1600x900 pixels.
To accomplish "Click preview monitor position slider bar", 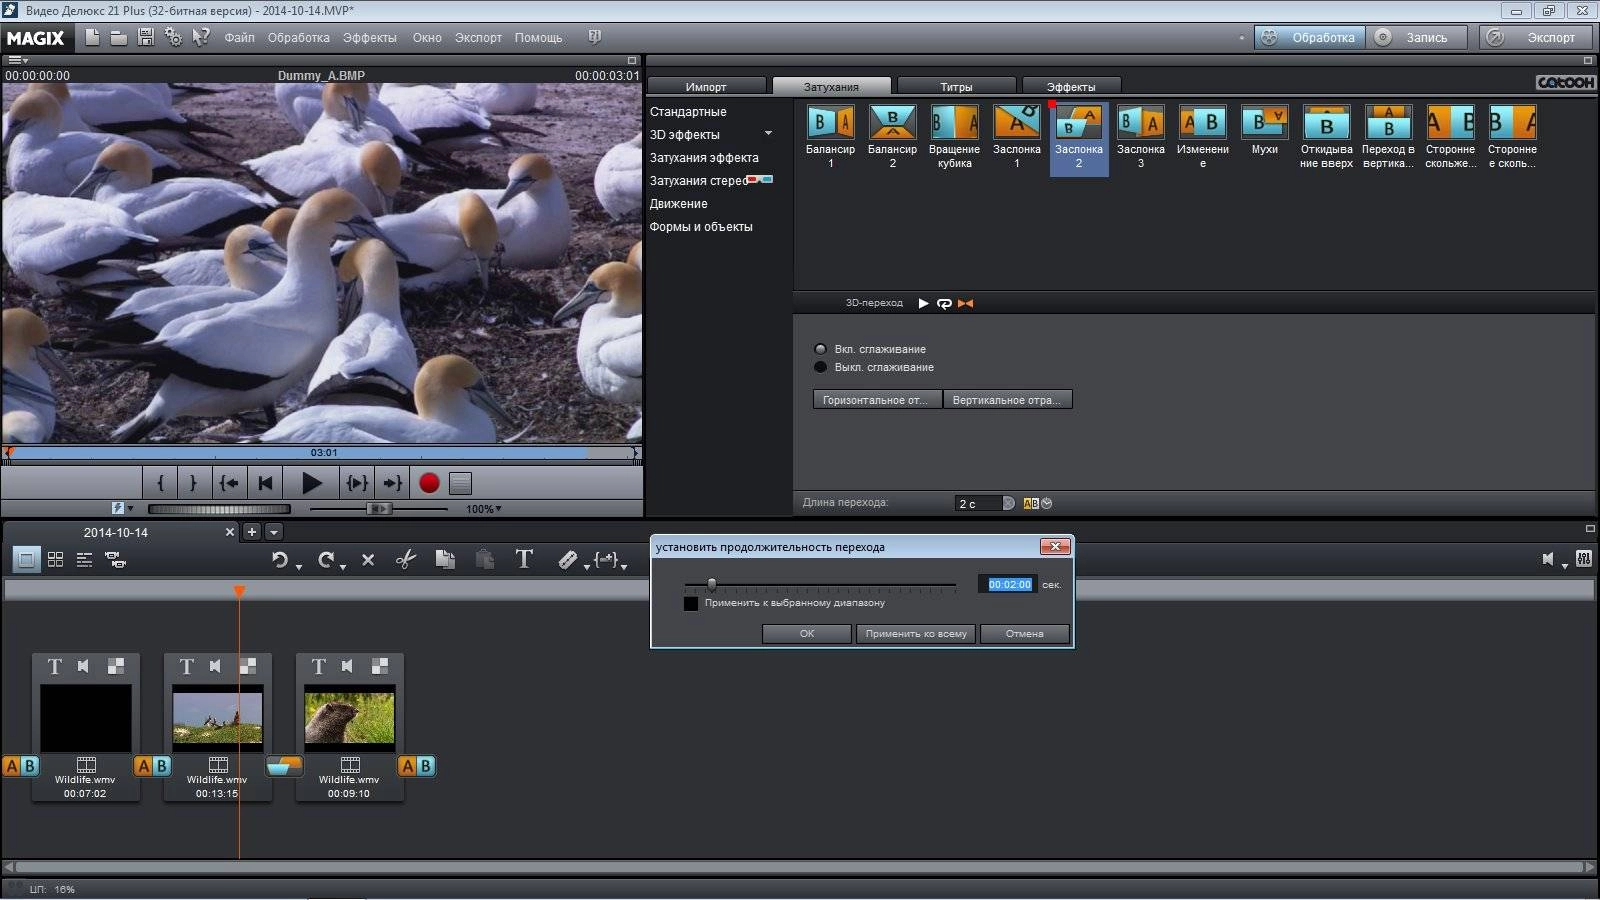I will (x=320, y=453).
